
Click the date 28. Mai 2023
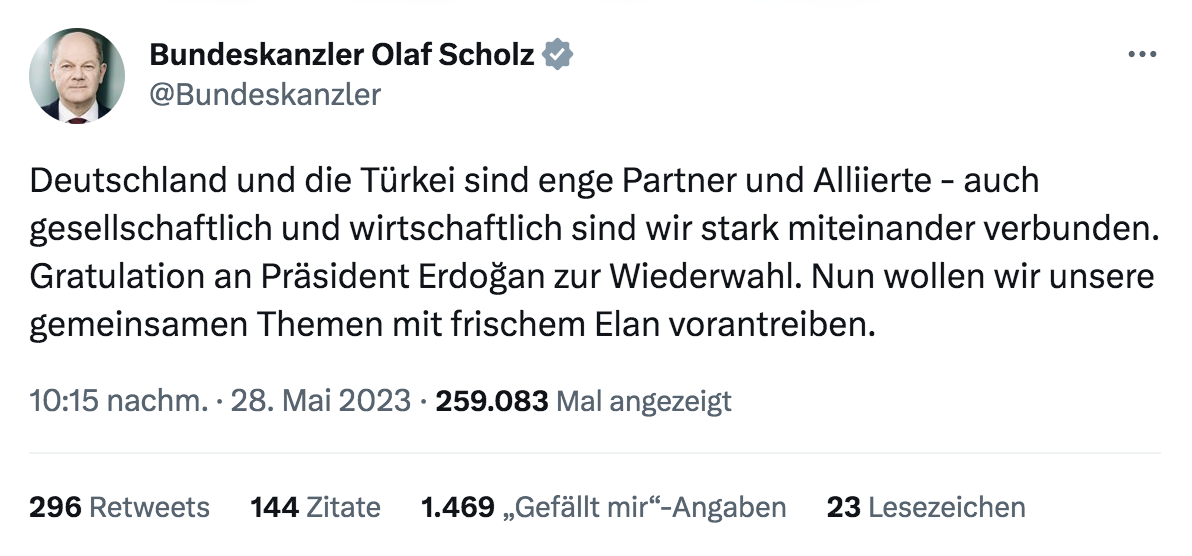point(321,401)
